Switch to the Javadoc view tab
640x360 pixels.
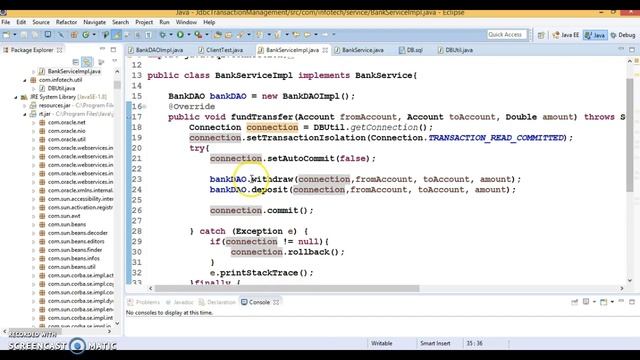click(x=180, y=302)
